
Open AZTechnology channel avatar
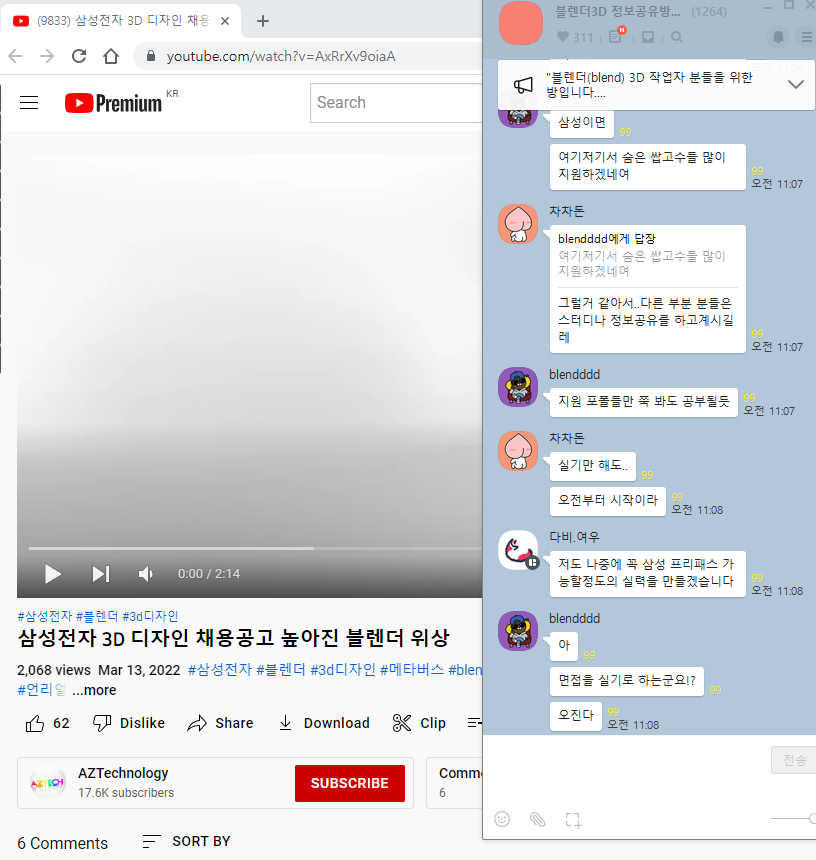48,783
